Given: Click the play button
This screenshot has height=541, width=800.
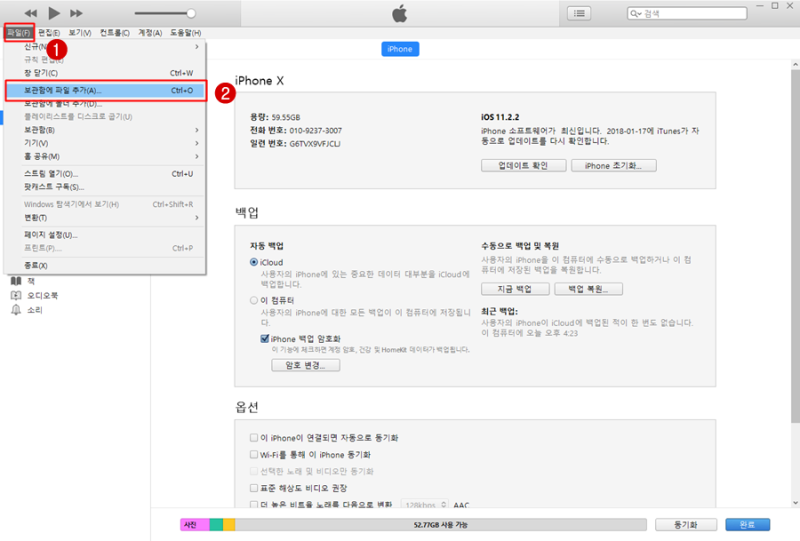Looking at the screenshot, I should (x=54, y=13).
